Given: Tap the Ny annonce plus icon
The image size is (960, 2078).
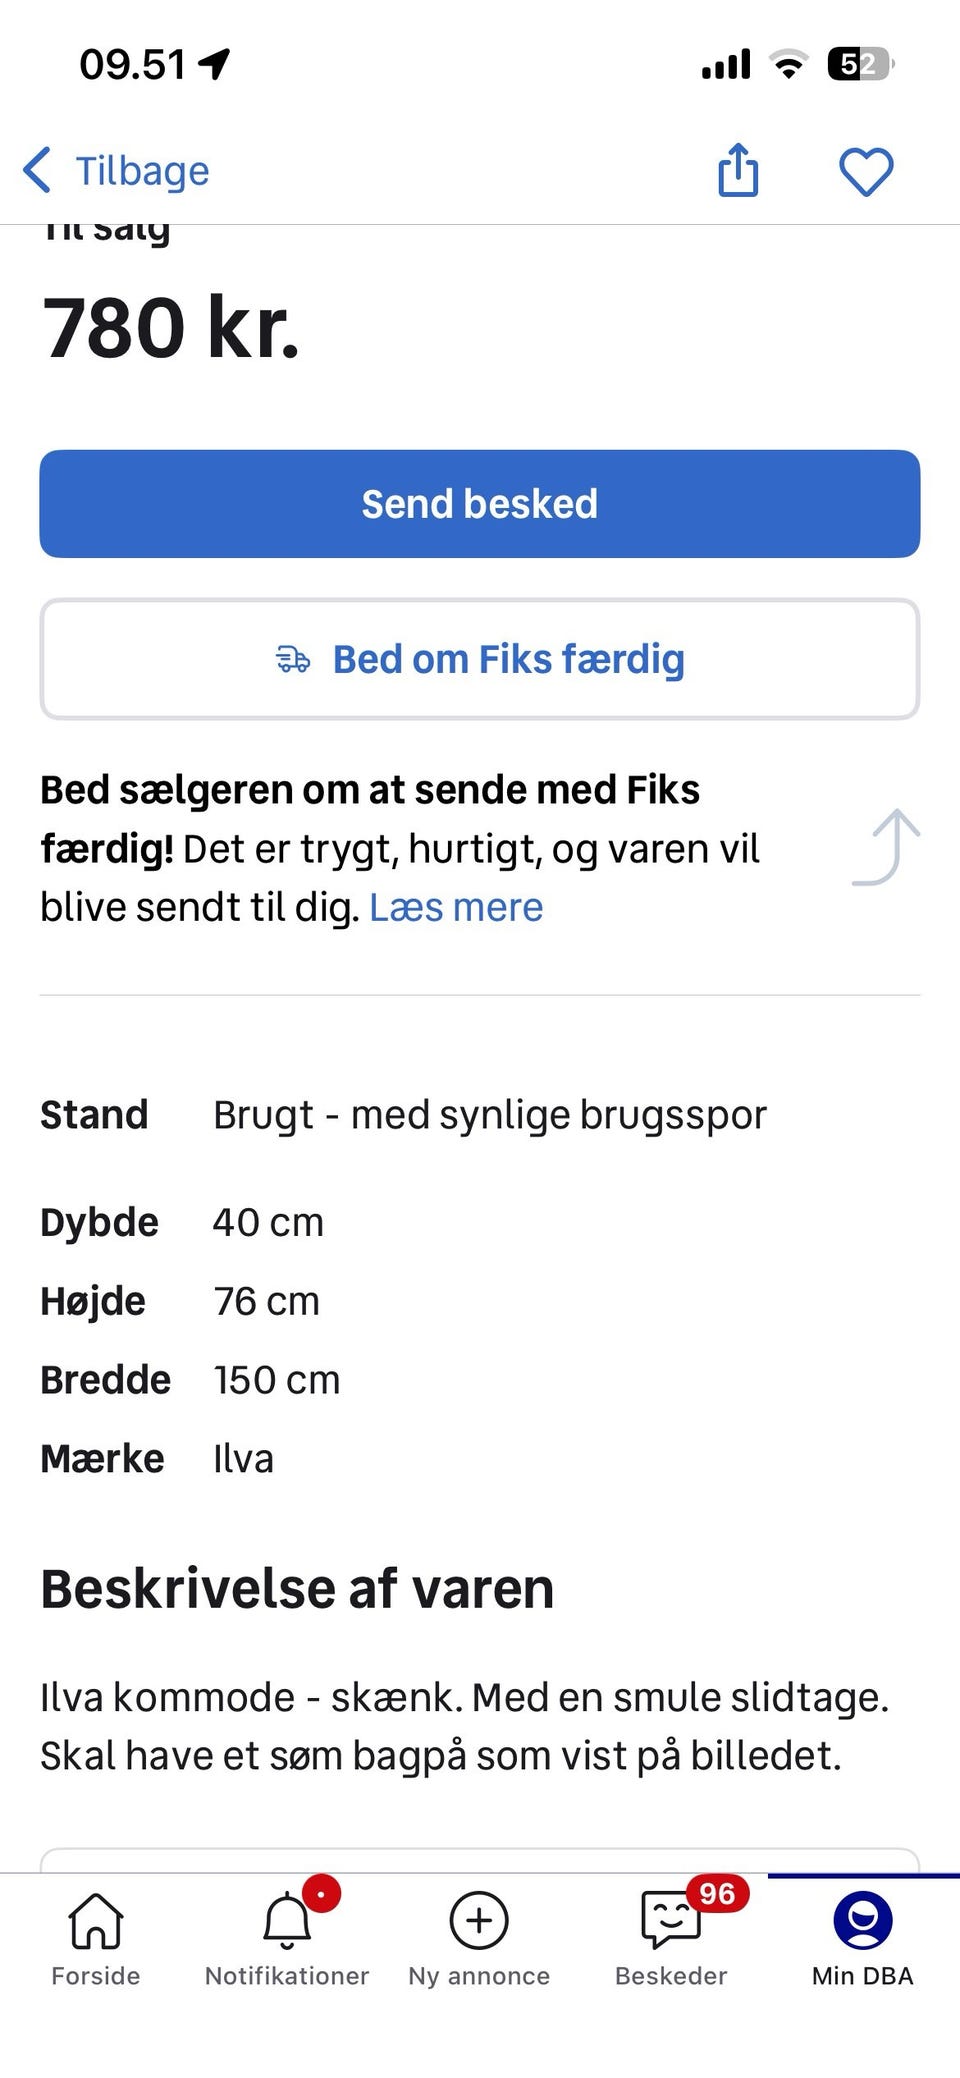Looking at the screenshot, I should (479, 1921).
